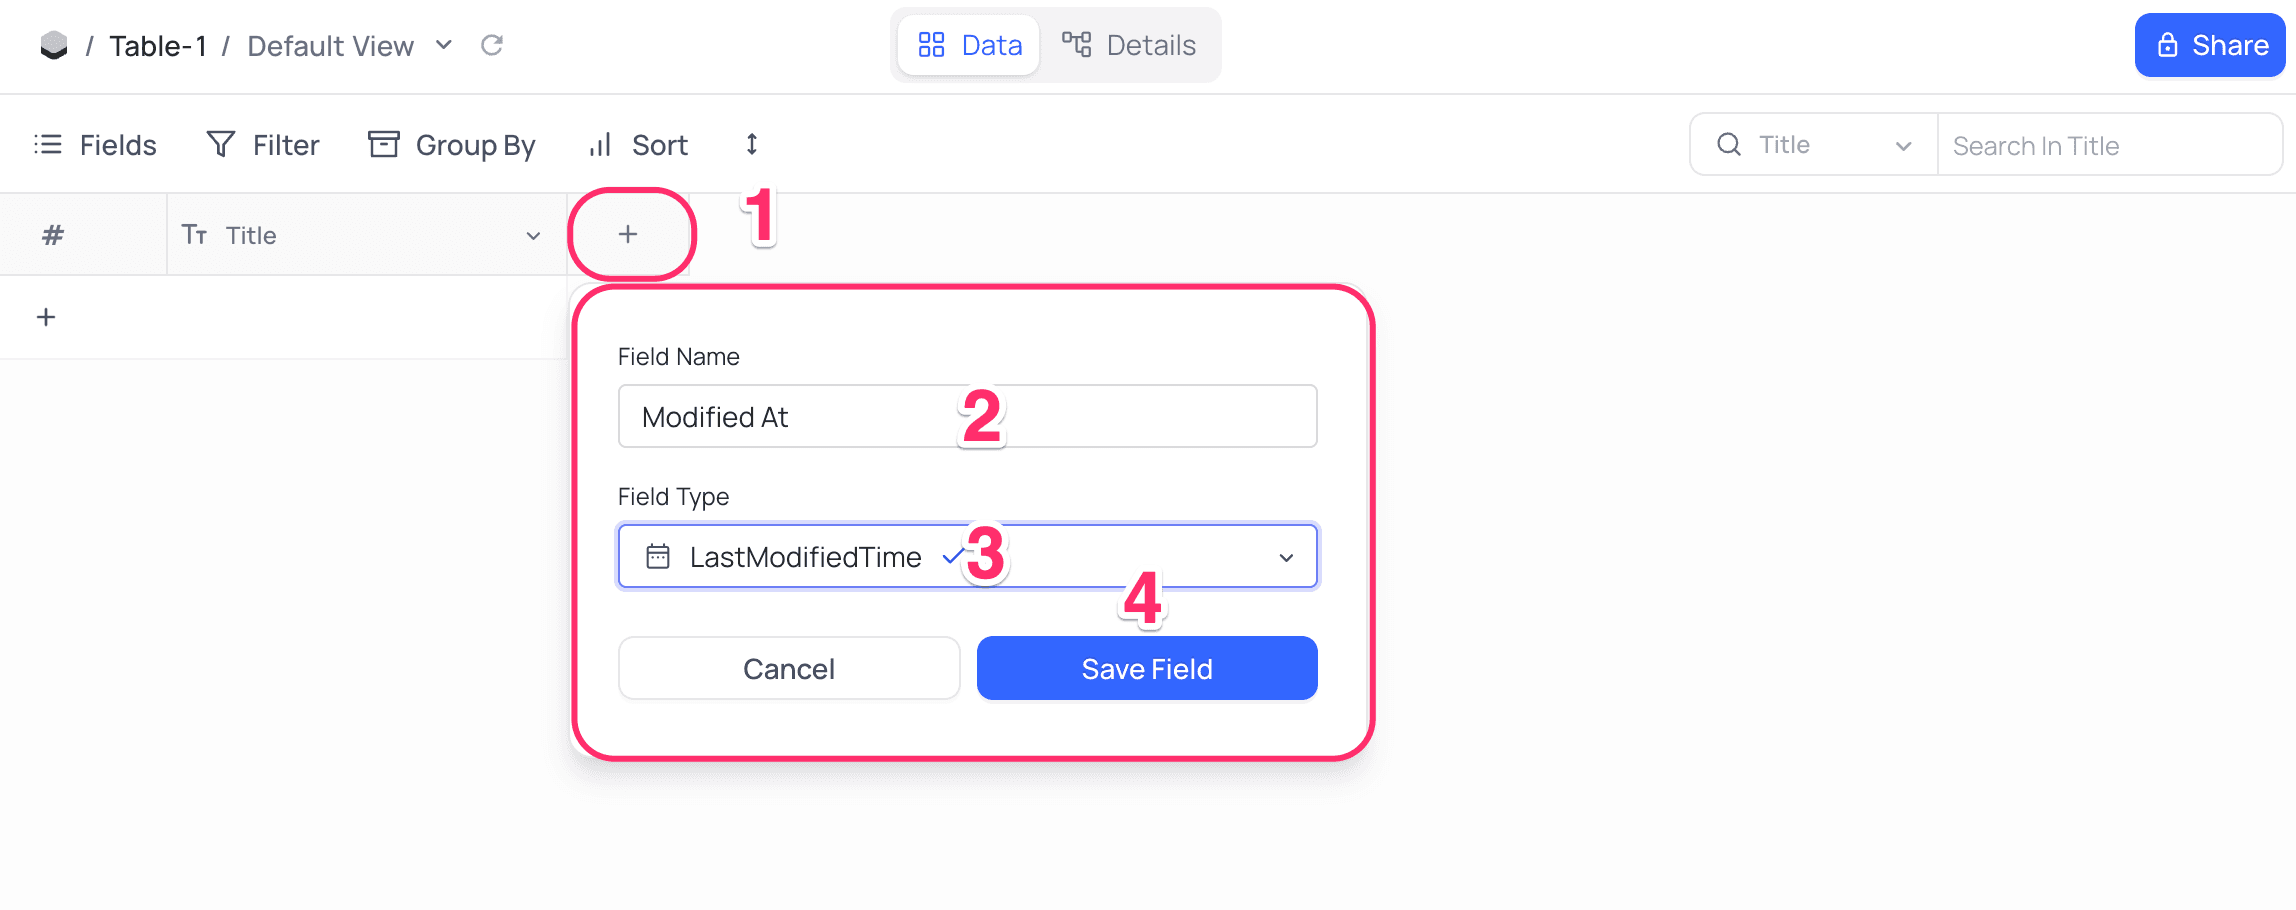Open the Field Type LastModifiedTime dropdown
2296x910 pixels.
pyautogui.click(x=1286, y=557)
